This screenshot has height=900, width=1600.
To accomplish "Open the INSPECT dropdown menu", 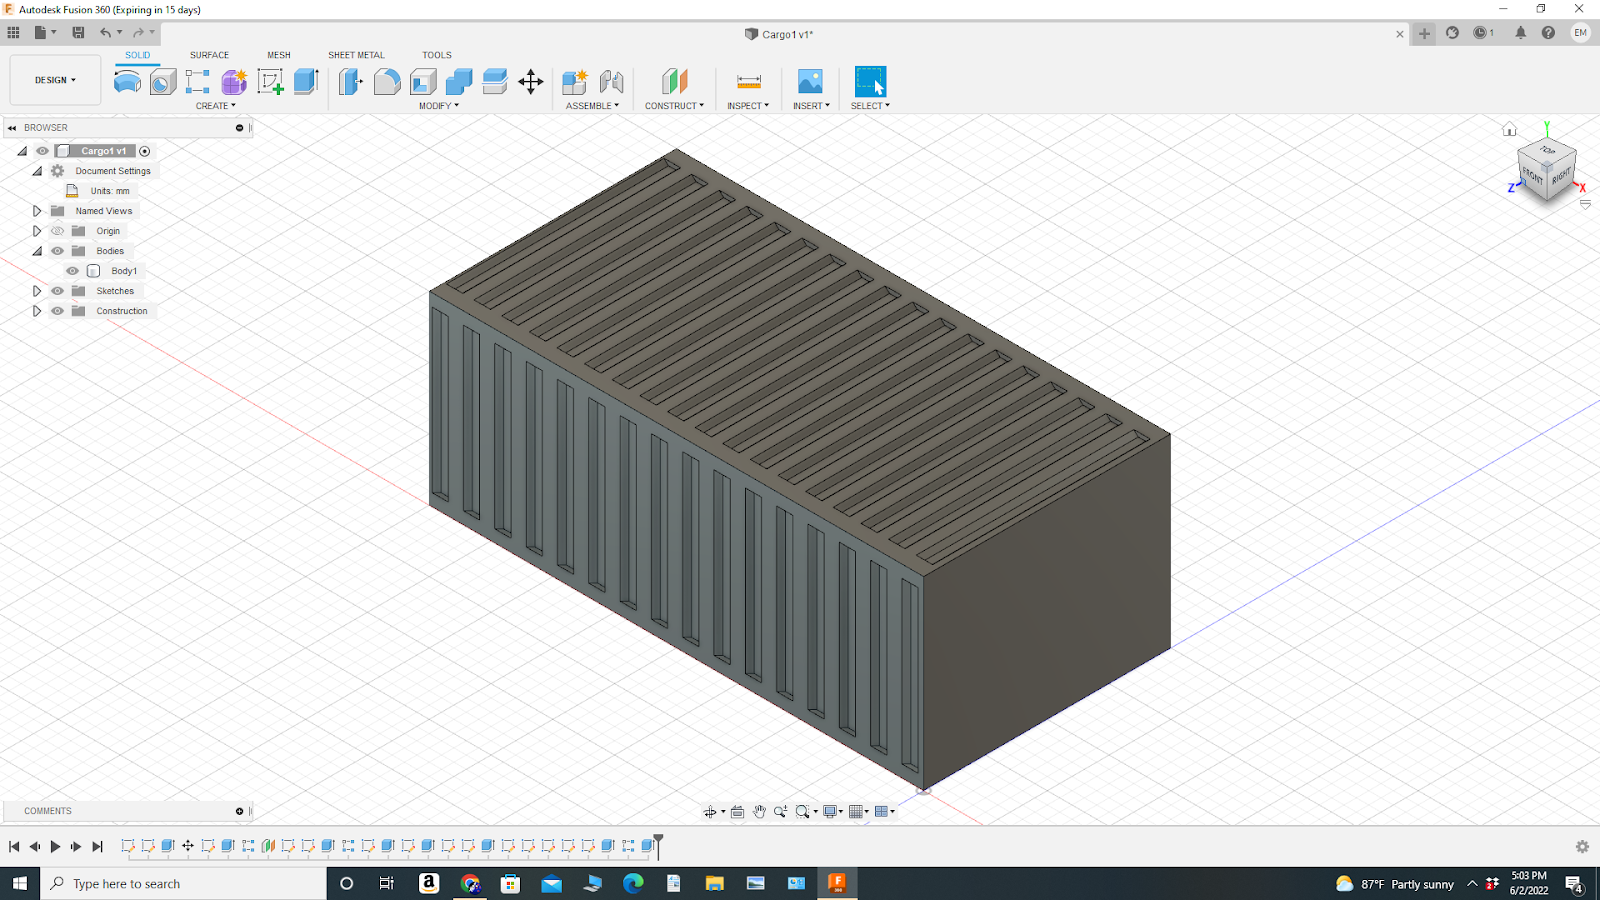I will (748, 106).
